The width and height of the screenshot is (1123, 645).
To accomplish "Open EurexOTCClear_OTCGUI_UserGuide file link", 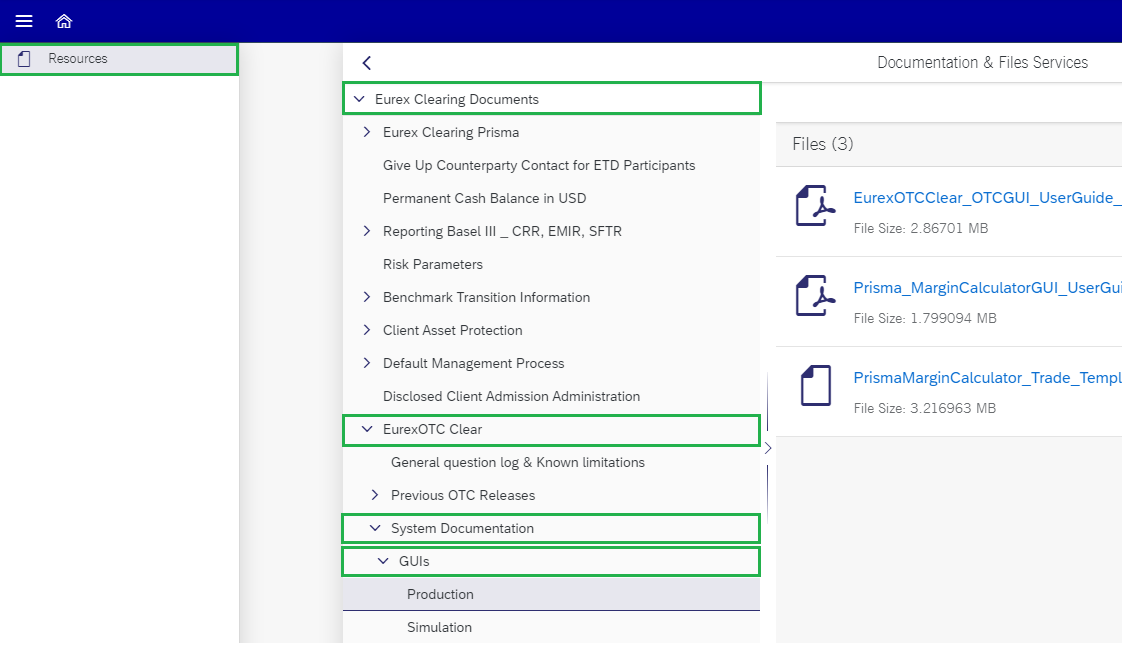I will 988,198.
